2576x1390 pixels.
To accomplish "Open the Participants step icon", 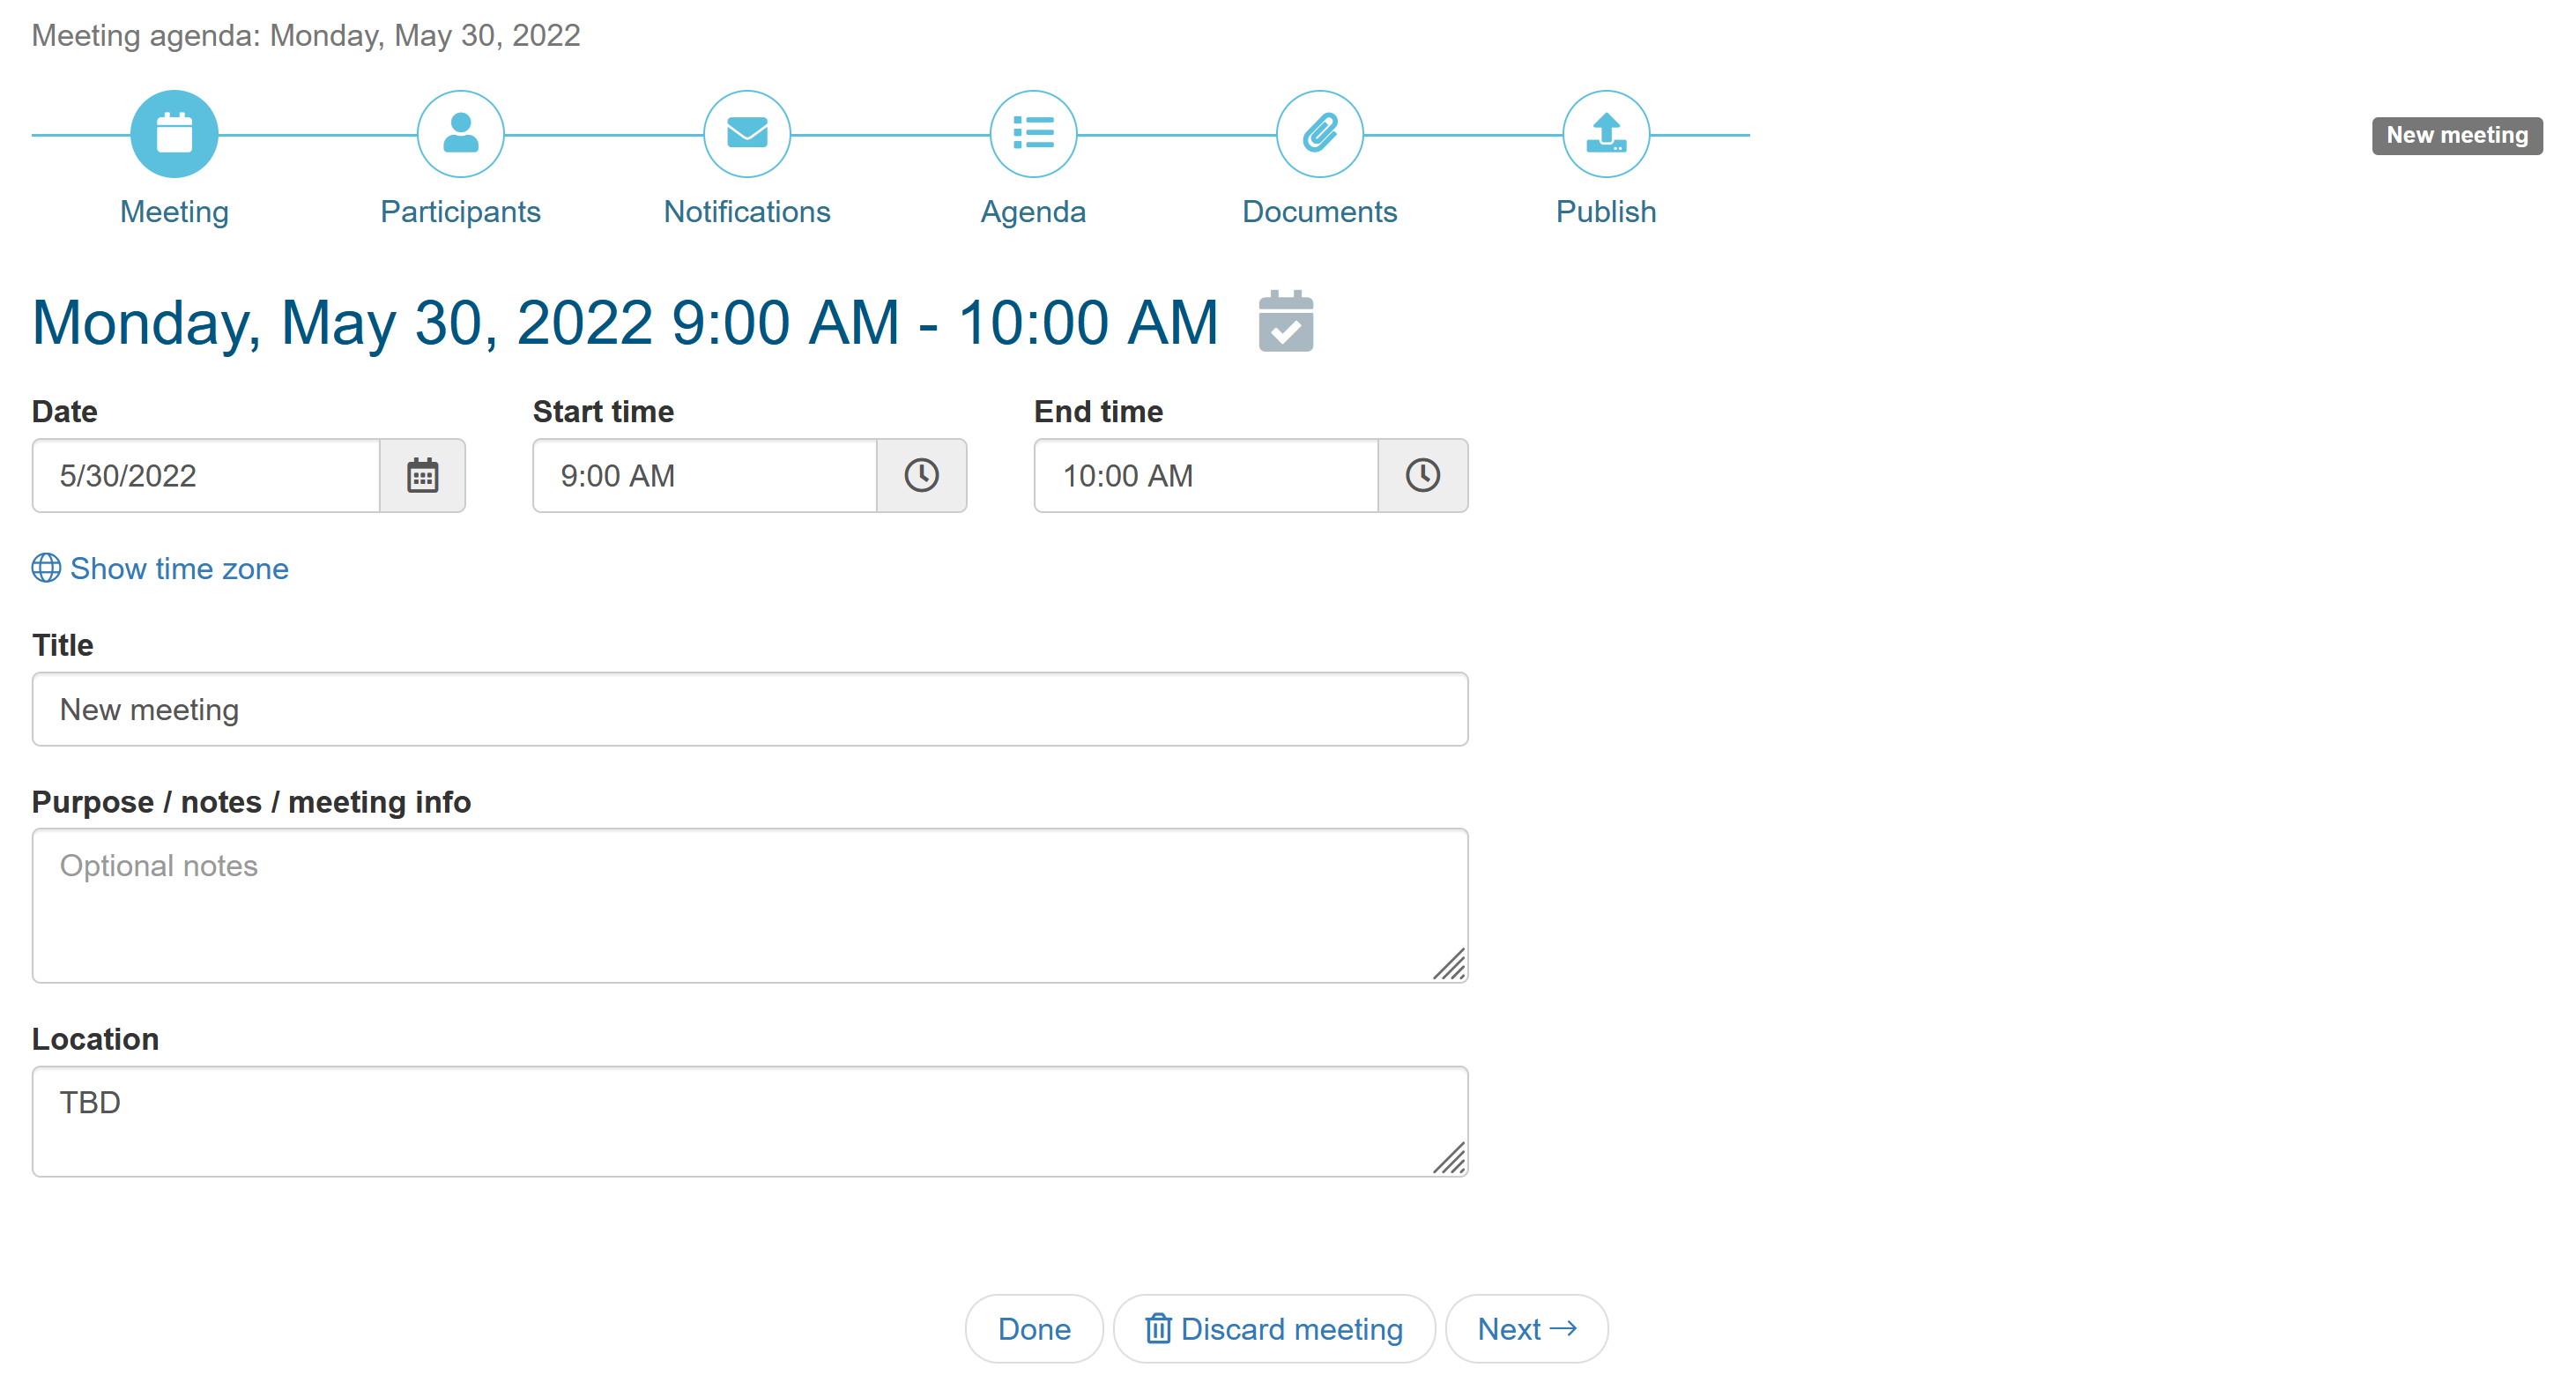I will (x=460, y=134).
